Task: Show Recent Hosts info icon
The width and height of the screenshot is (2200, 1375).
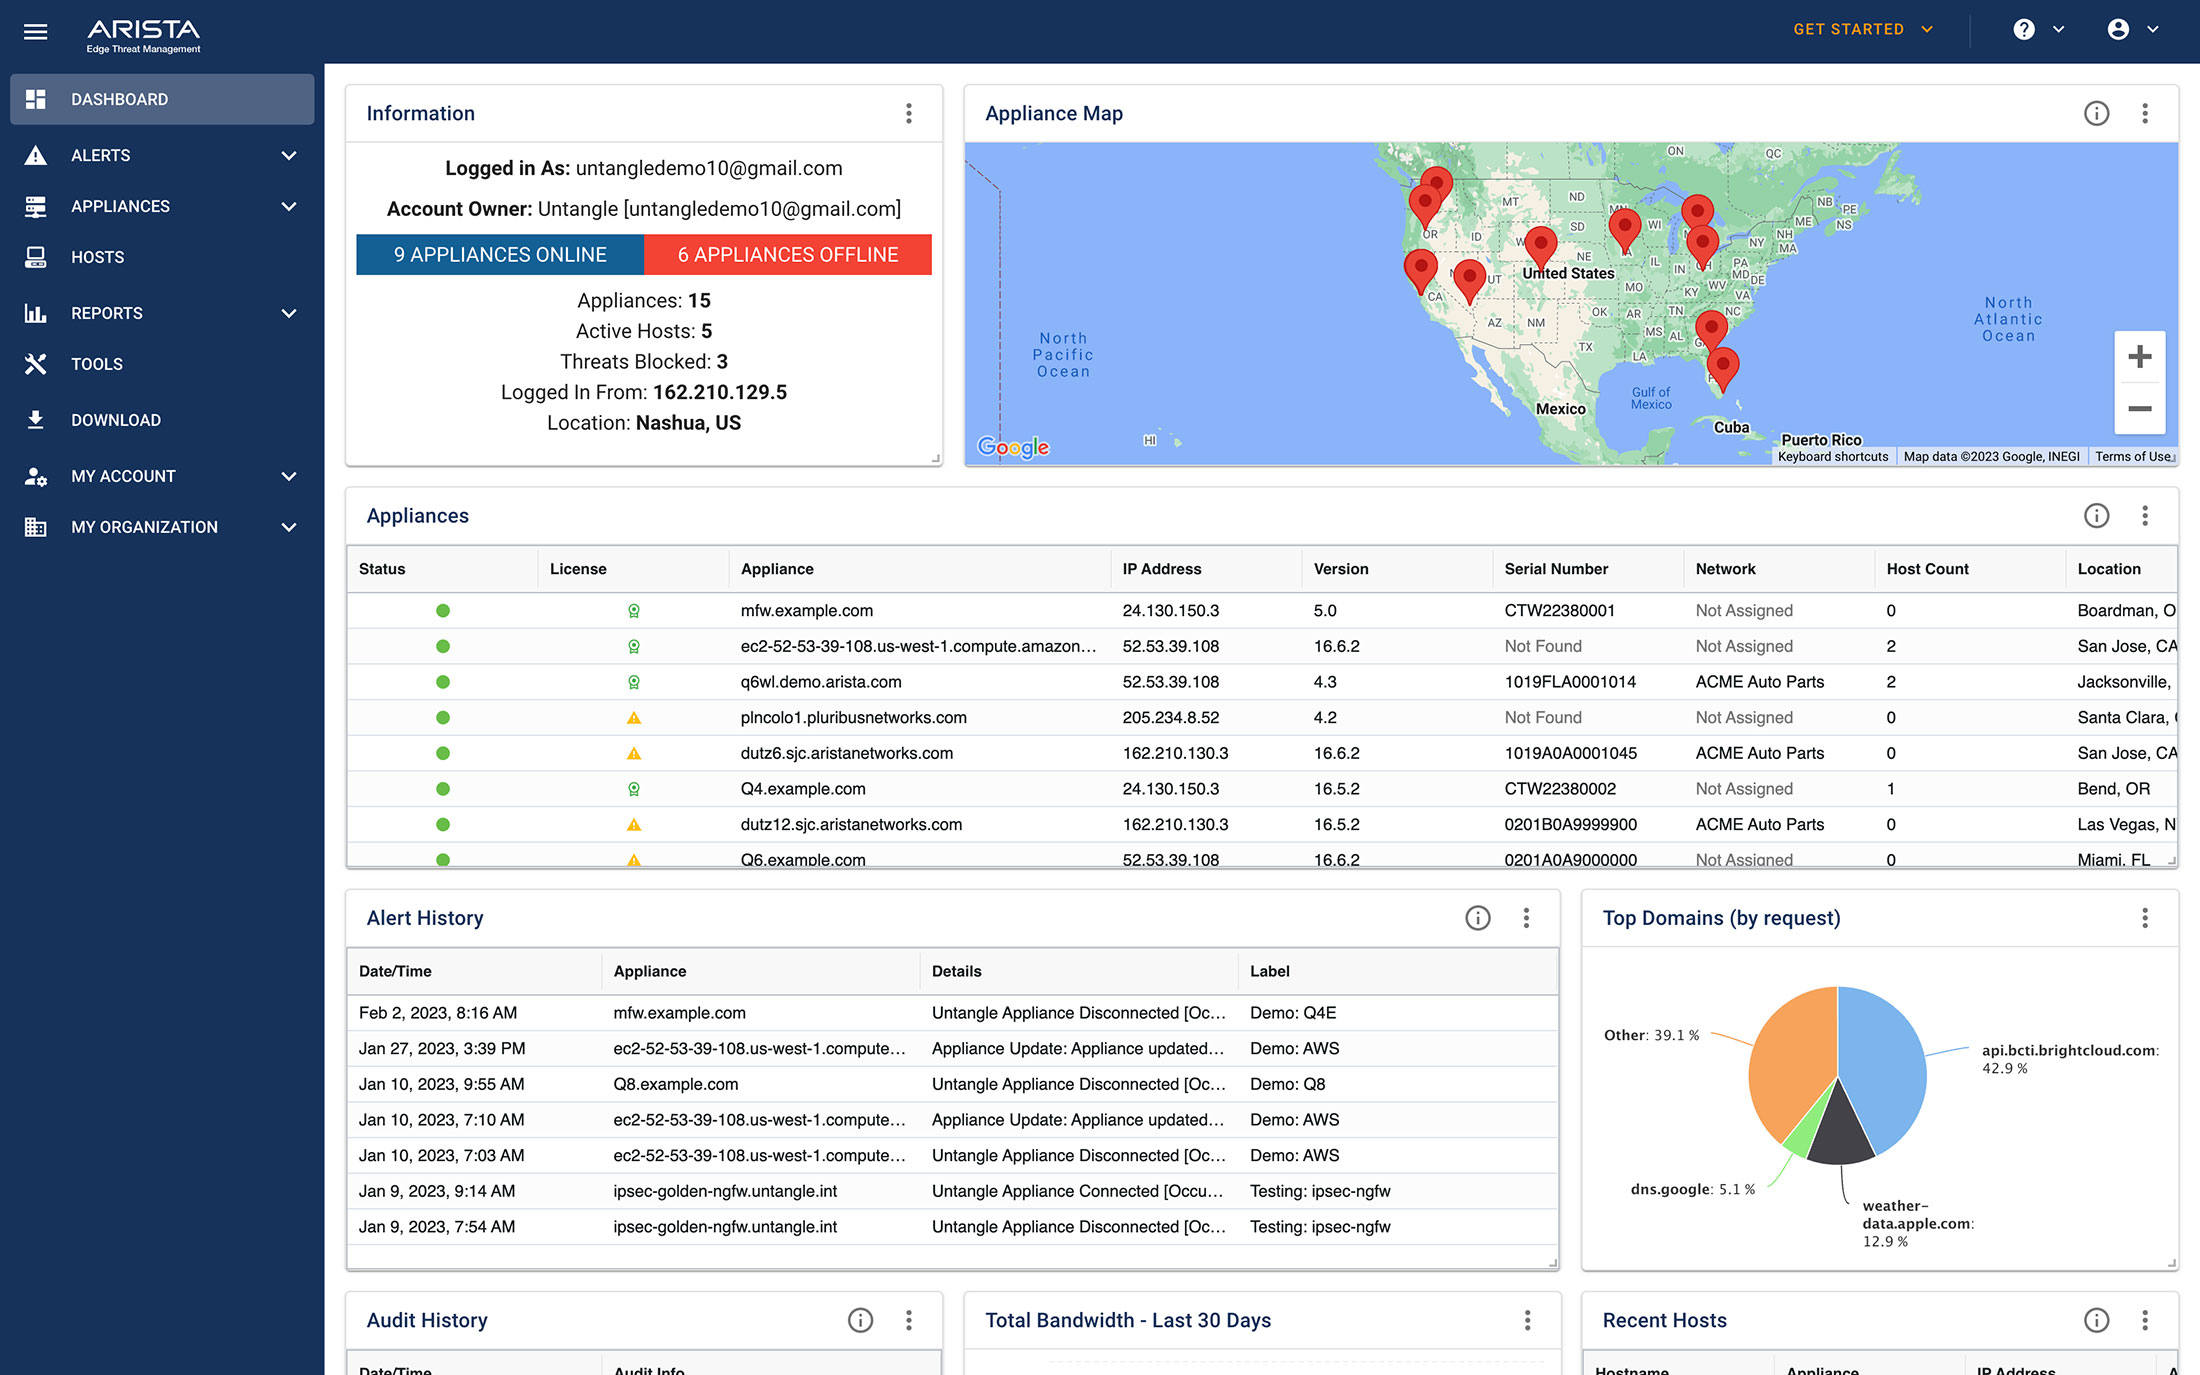Action: click(2097, 1320)
